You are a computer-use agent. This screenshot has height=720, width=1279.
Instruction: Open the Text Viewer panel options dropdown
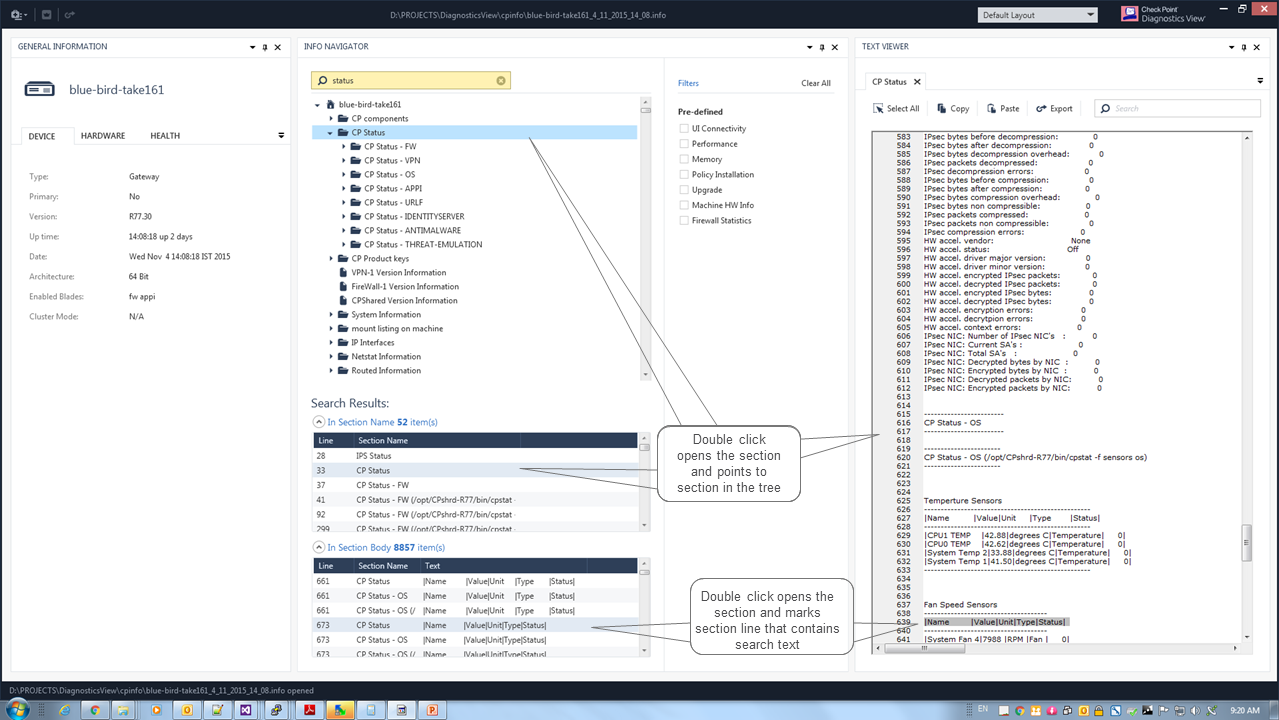(1234, 47)
